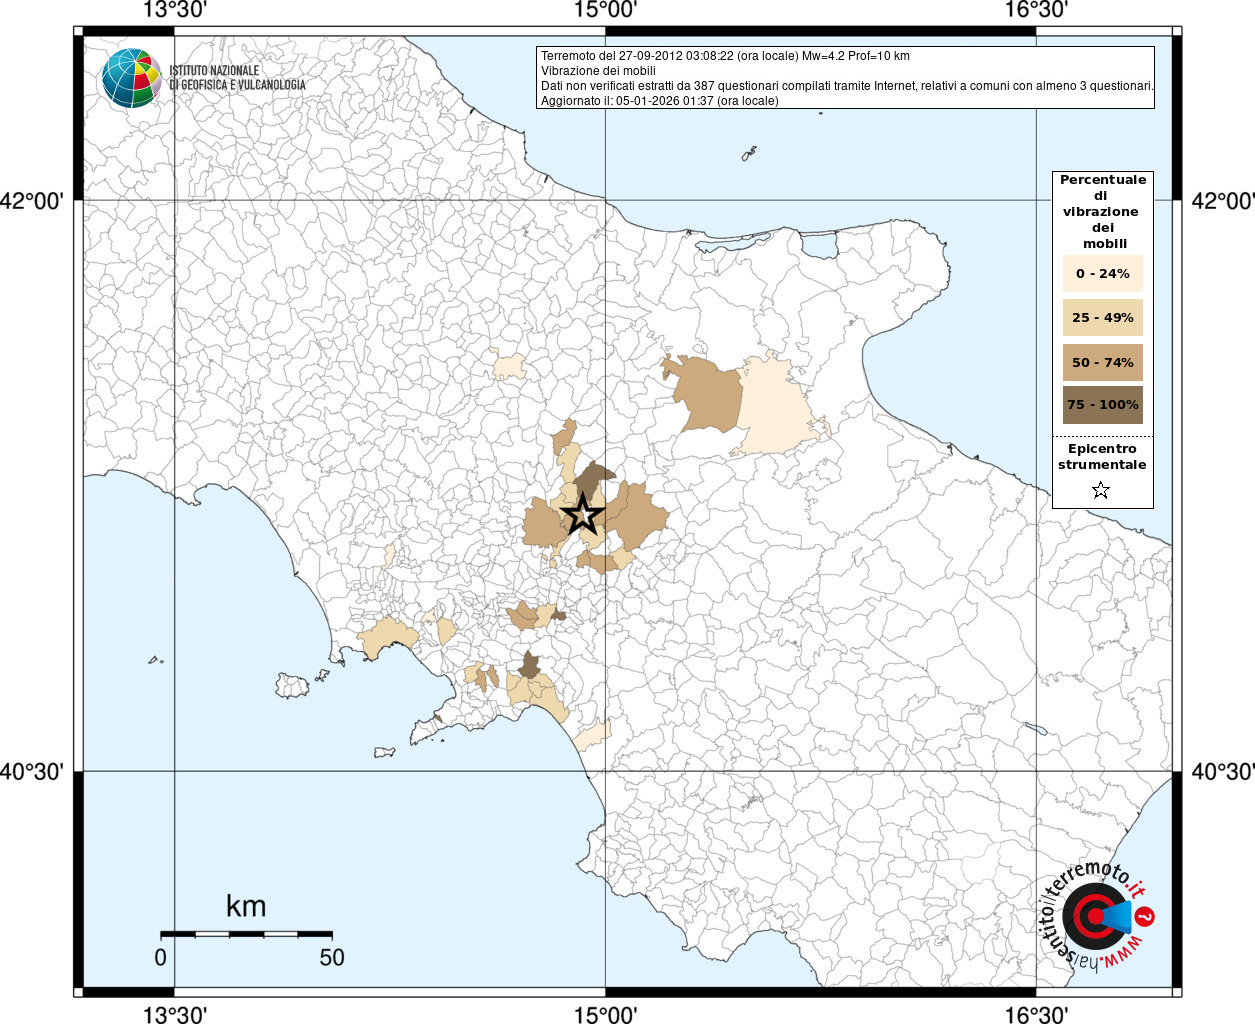Click the "Epicentro strumentale" legend label
Image resolution: width=1255 pixels, height=1024 pixels.
point(1102,457)
